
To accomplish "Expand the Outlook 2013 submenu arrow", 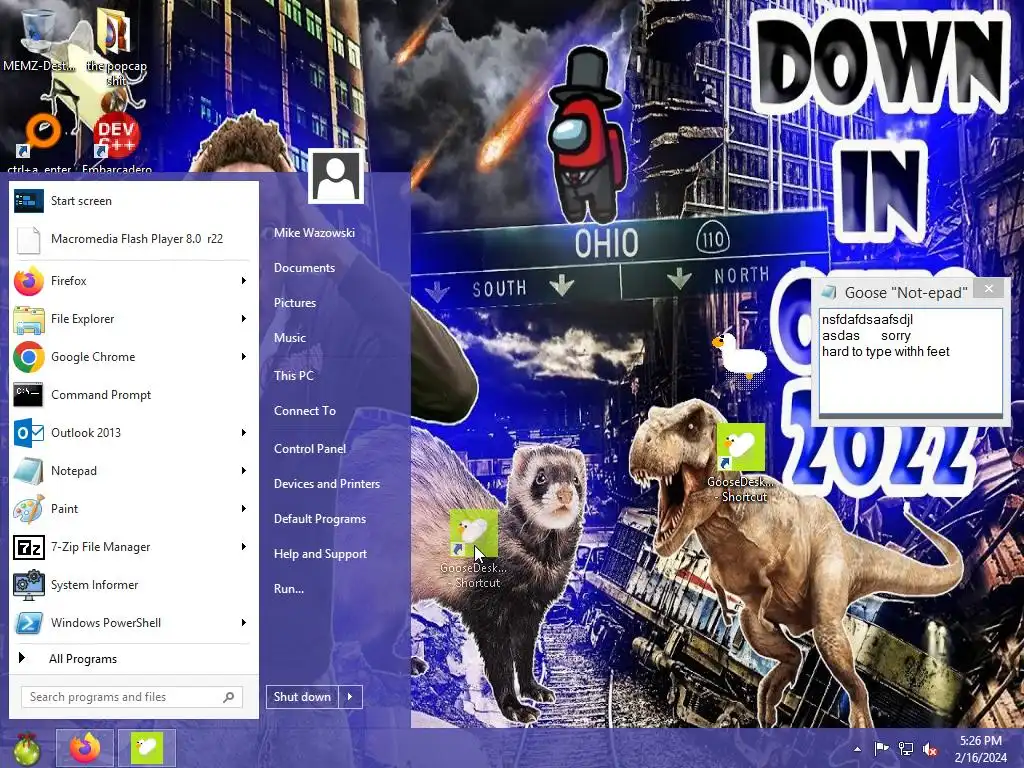I will [244, 432].
